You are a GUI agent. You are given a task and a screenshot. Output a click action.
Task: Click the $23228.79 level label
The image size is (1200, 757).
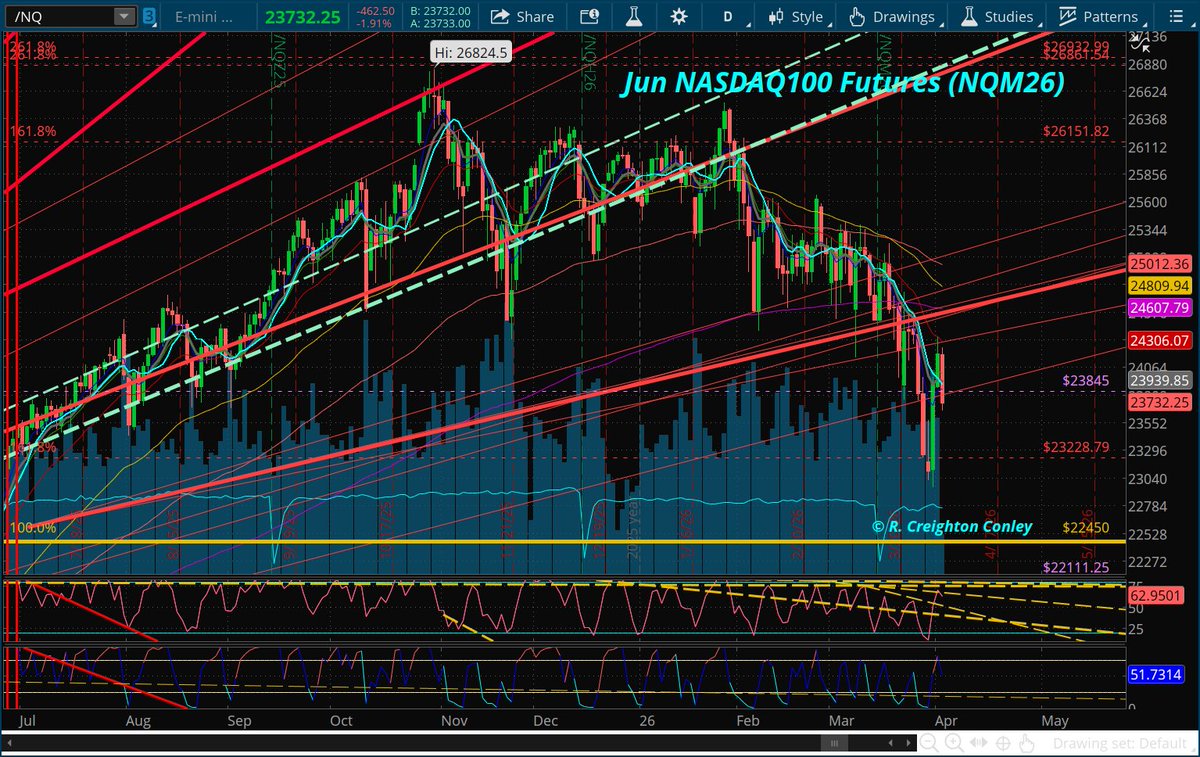tap(1076, 447)
